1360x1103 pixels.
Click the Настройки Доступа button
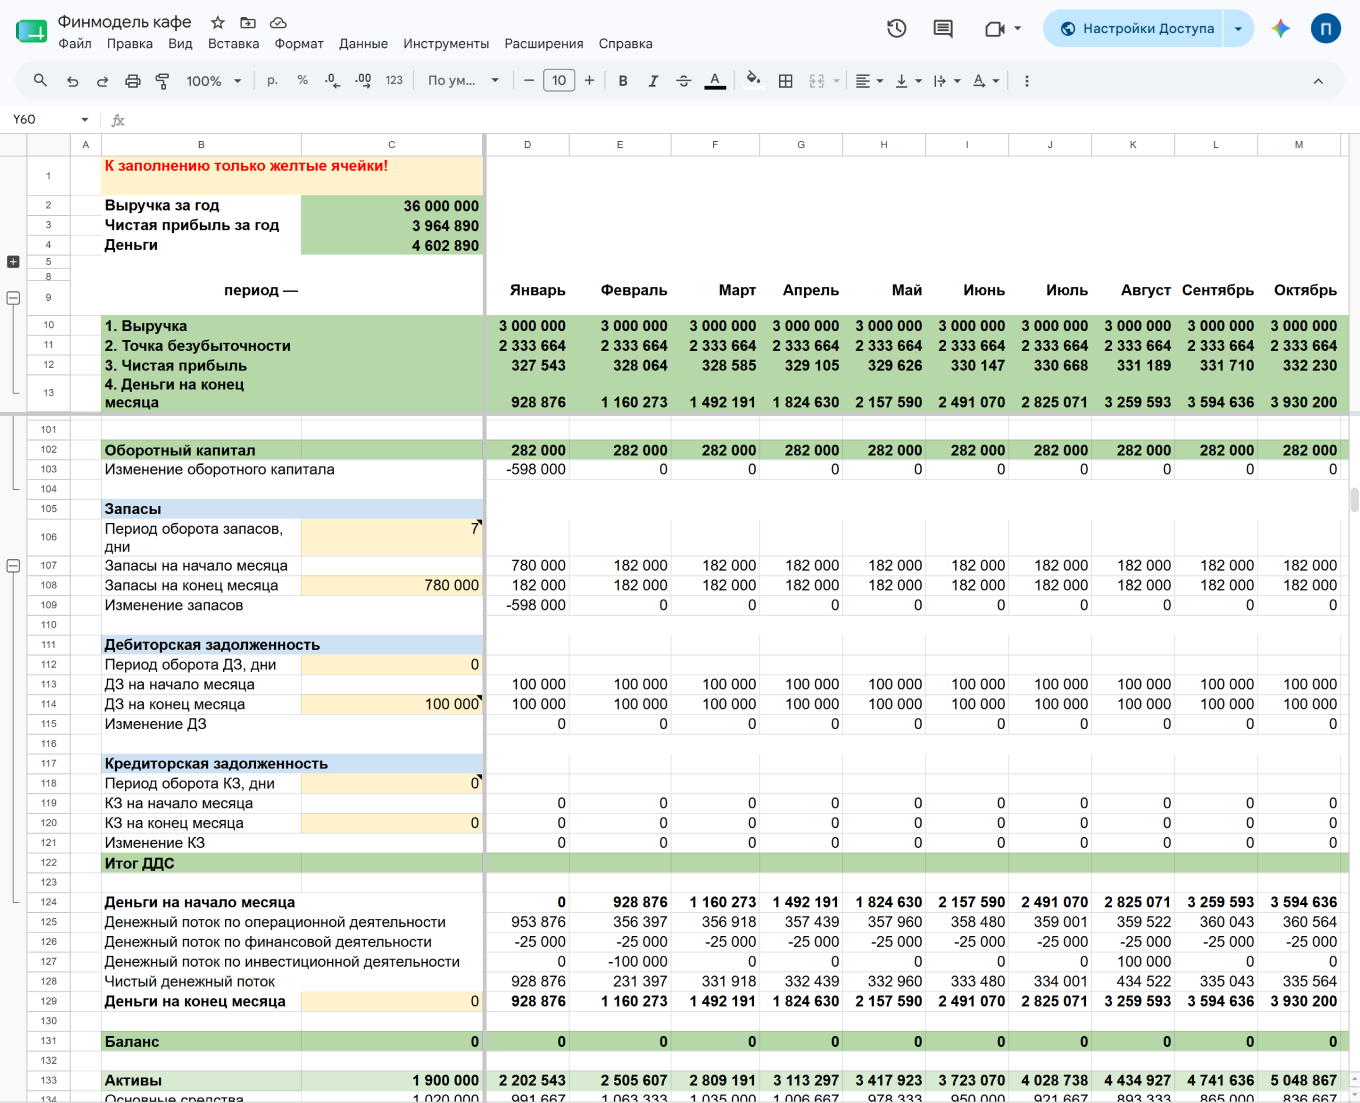tap(1135, 29)
